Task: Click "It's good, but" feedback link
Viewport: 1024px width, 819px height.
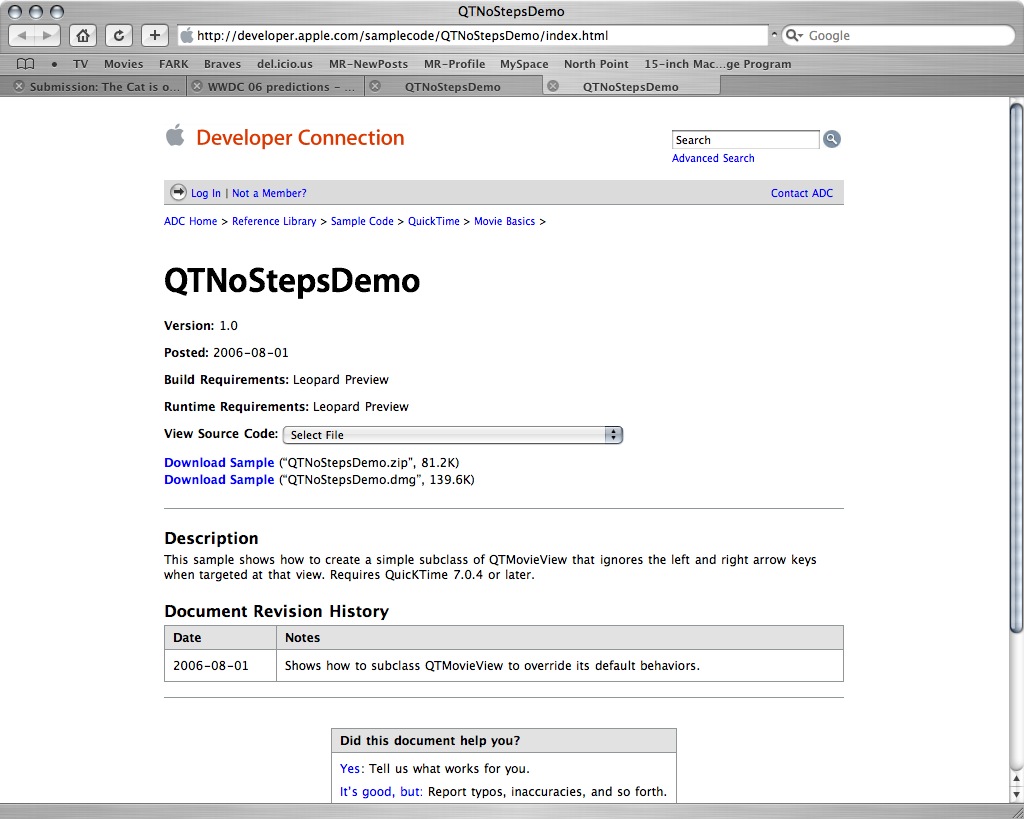Action: coord(380,792)
